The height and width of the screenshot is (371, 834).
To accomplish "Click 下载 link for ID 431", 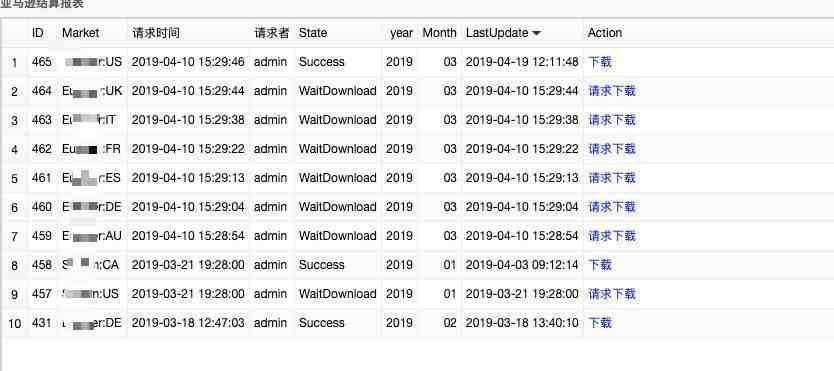I will coord(600,323).
